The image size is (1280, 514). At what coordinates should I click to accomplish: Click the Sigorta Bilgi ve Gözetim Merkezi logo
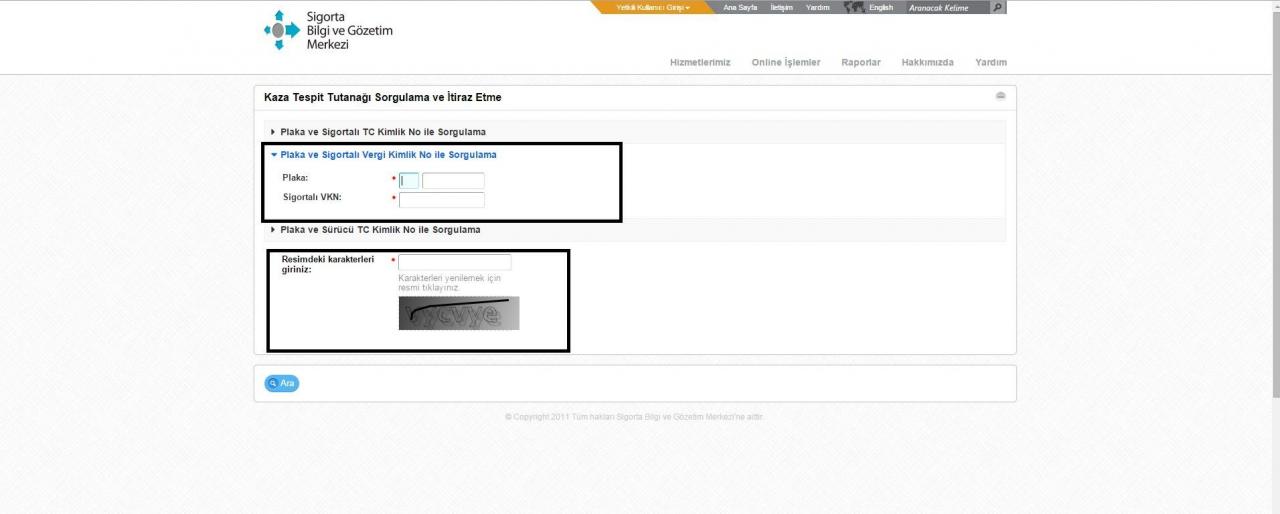pos(327,30)
